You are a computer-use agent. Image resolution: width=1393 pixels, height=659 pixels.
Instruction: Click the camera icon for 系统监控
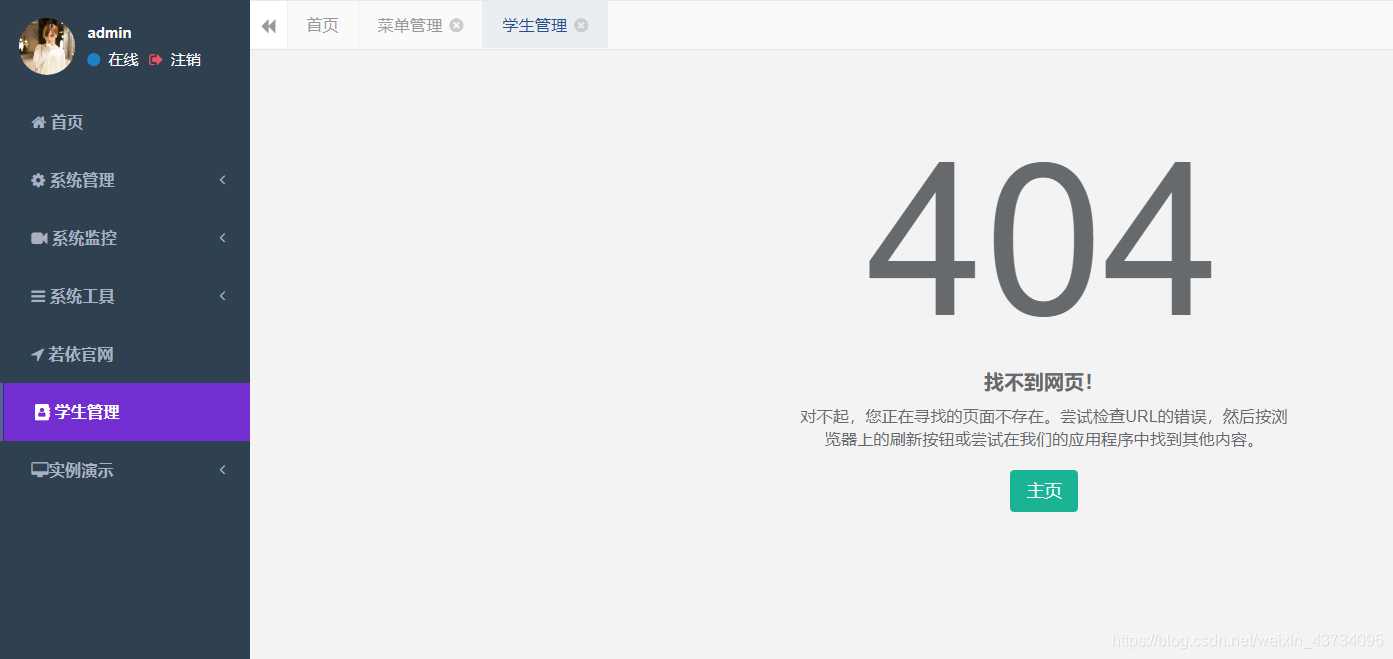(38, 238)
